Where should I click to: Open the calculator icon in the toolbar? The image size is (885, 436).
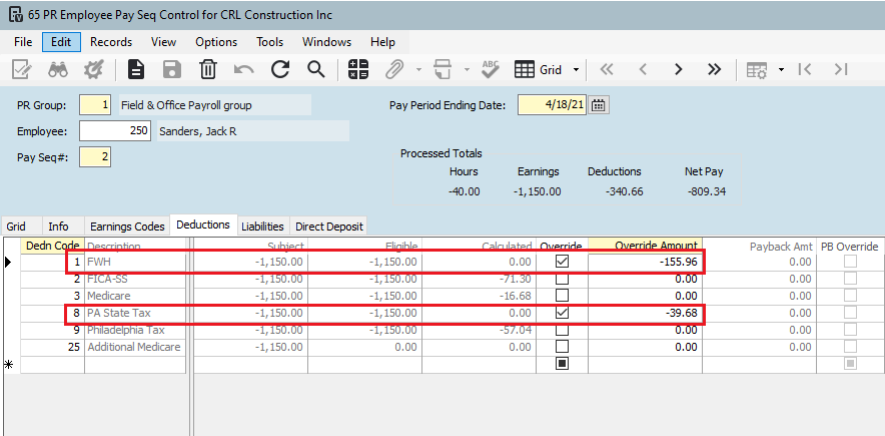pyautogui.click(x=358, y=69)
